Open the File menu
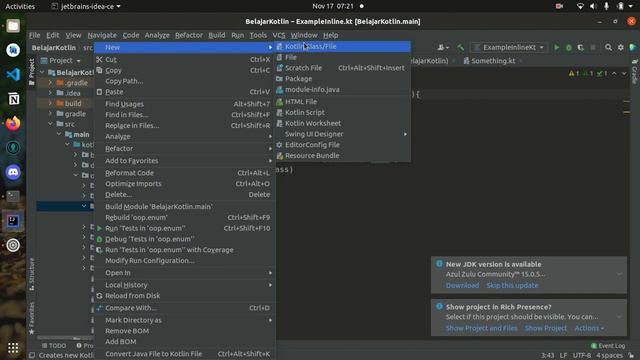 click(35, 35)
